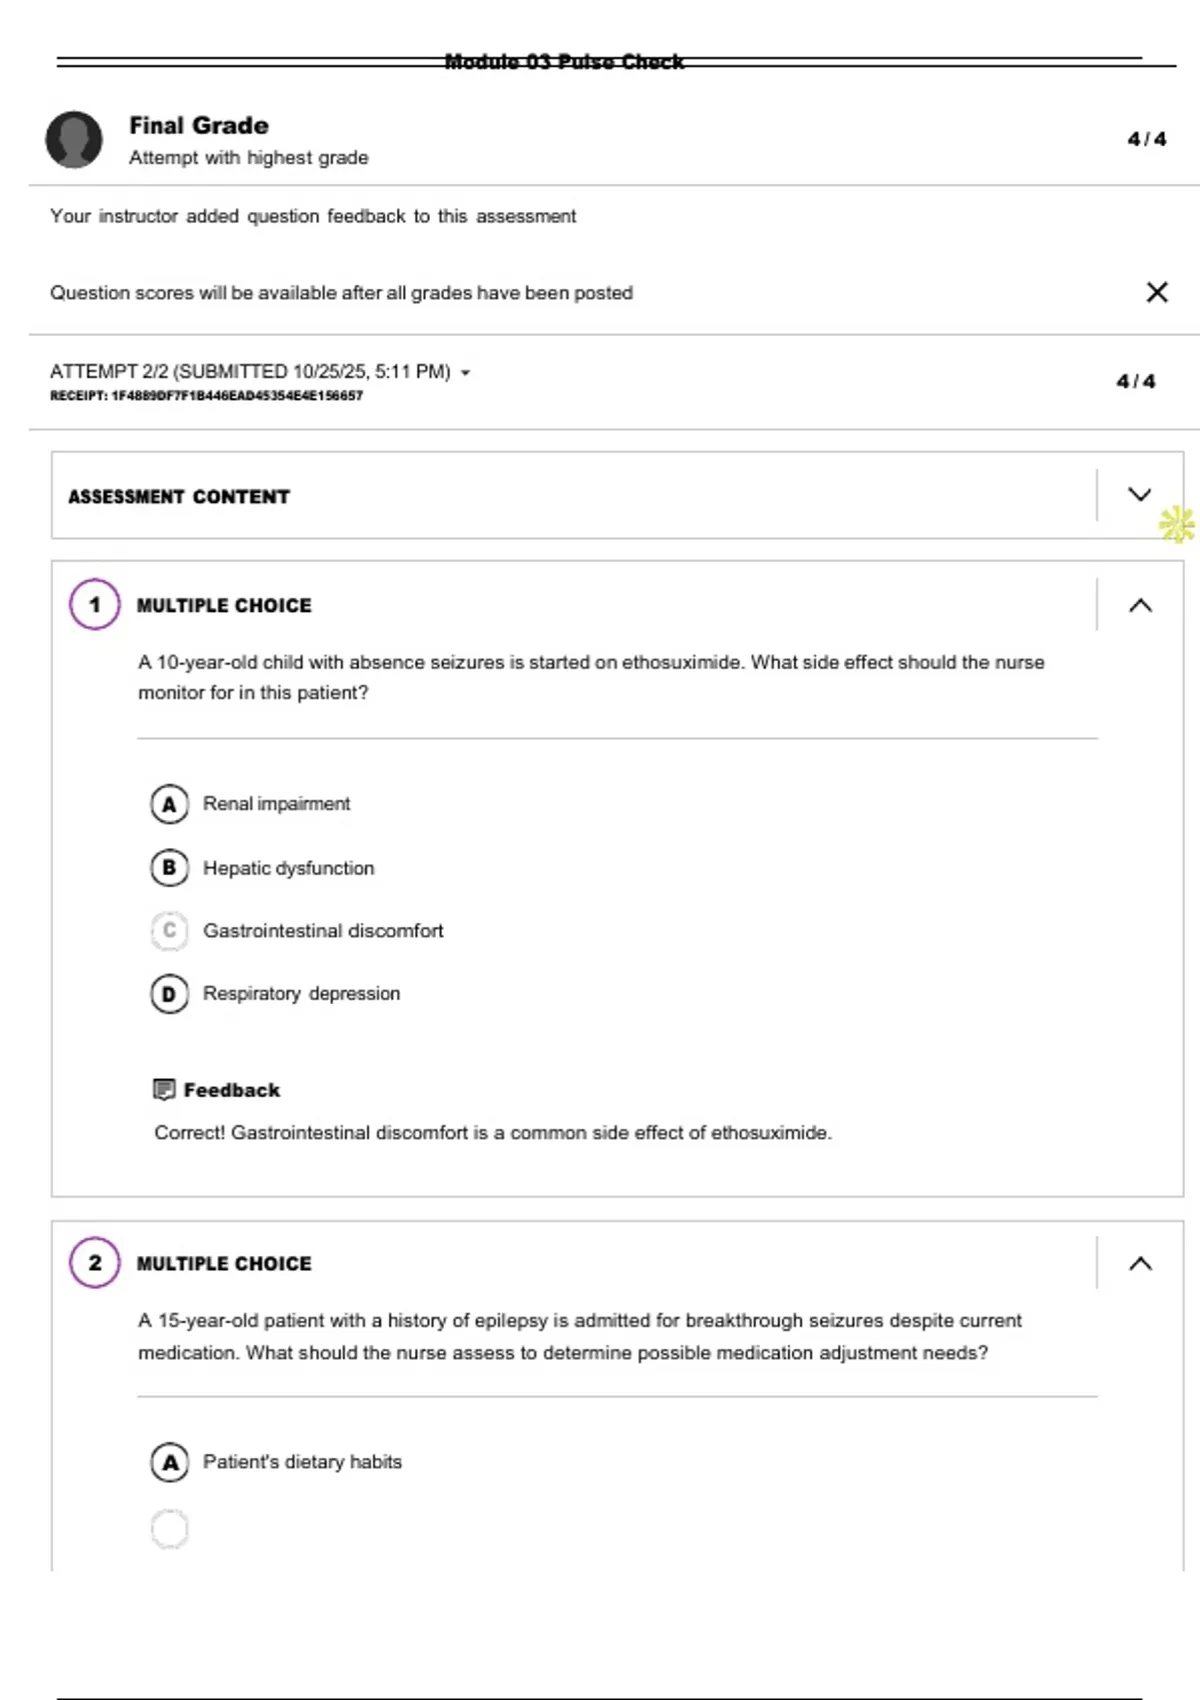The height and width of the screenshot is (1700, 1200).
Task: Click the user profile avatar
Action: (74, 139)
